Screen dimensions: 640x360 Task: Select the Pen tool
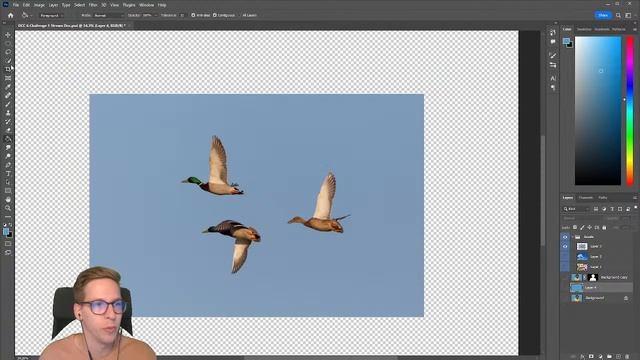coord(8,165)
